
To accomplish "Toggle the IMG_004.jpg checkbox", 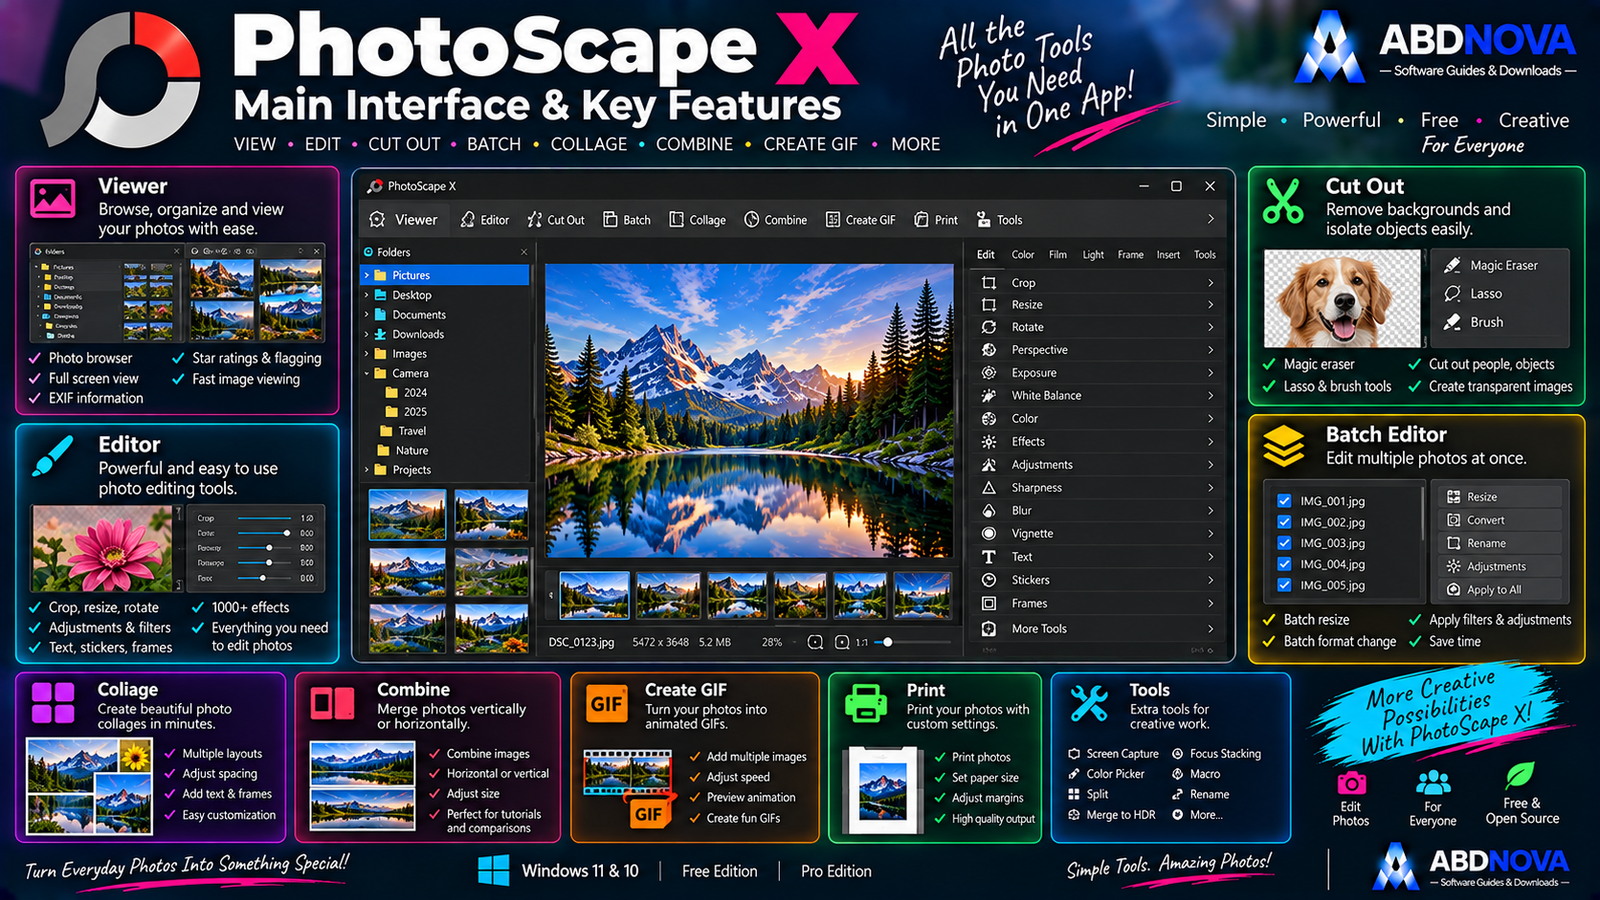I will point(1284,564).
